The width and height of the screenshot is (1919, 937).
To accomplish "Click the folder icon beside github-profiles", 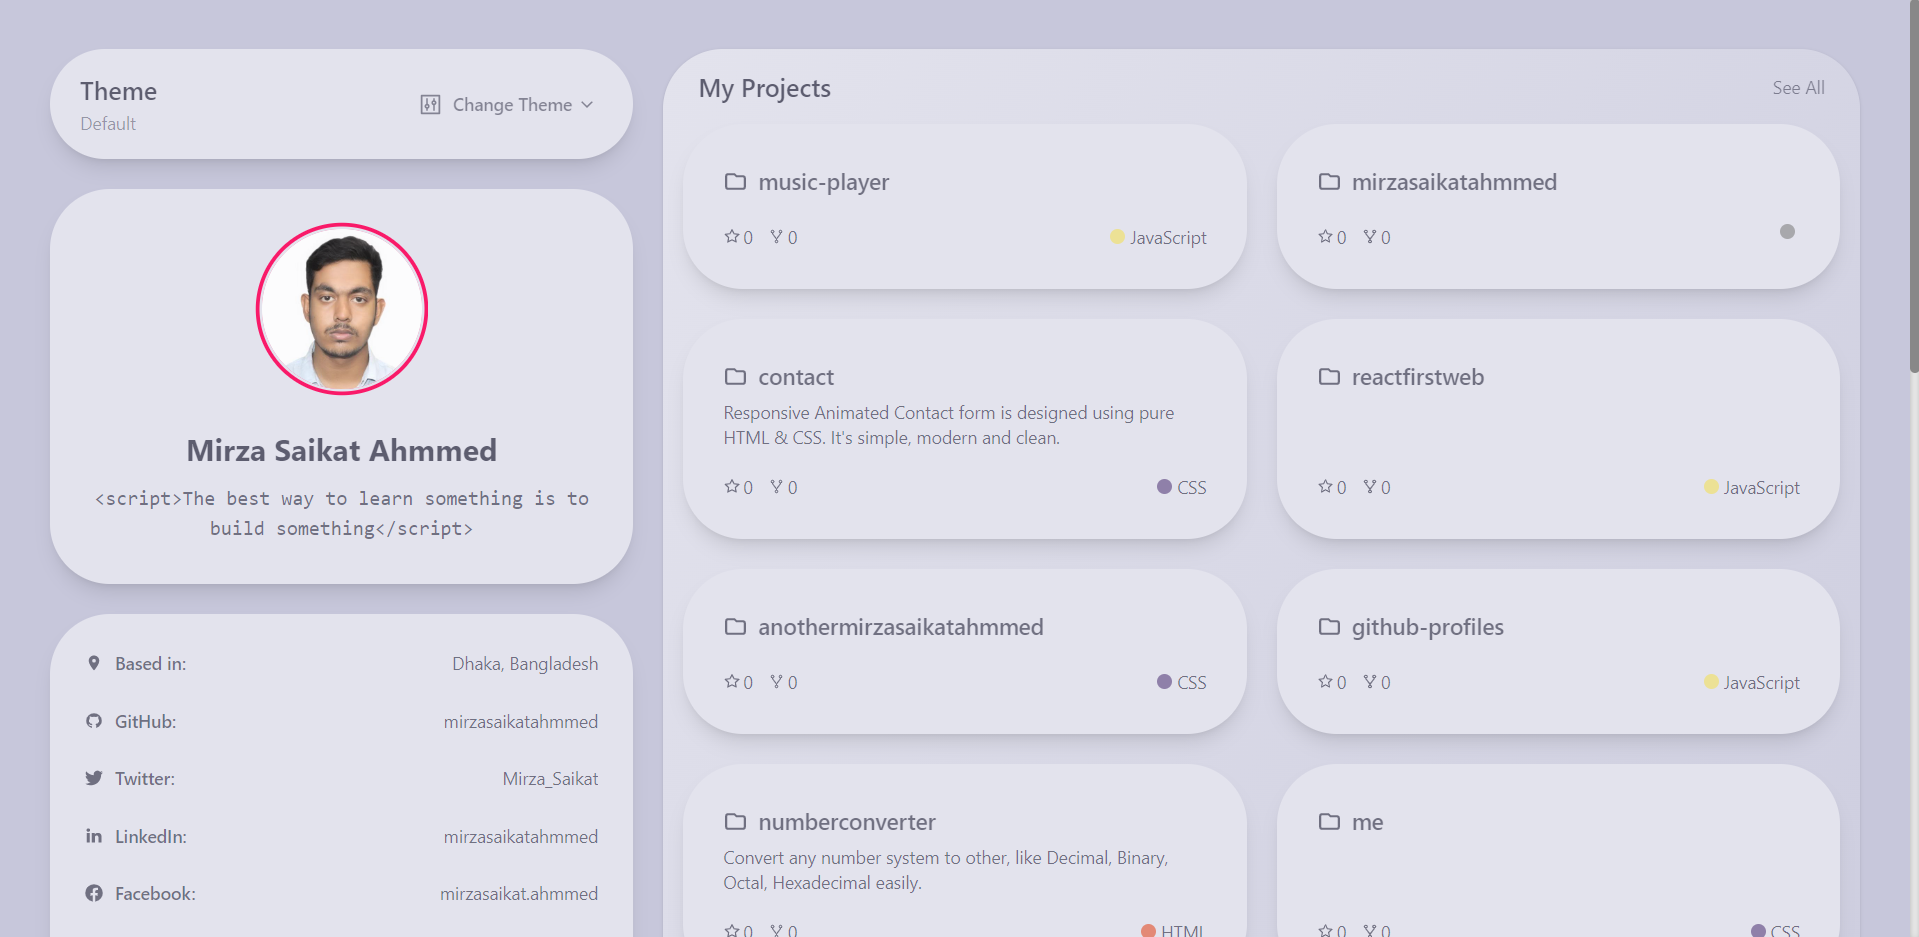I will (1329, 627).
